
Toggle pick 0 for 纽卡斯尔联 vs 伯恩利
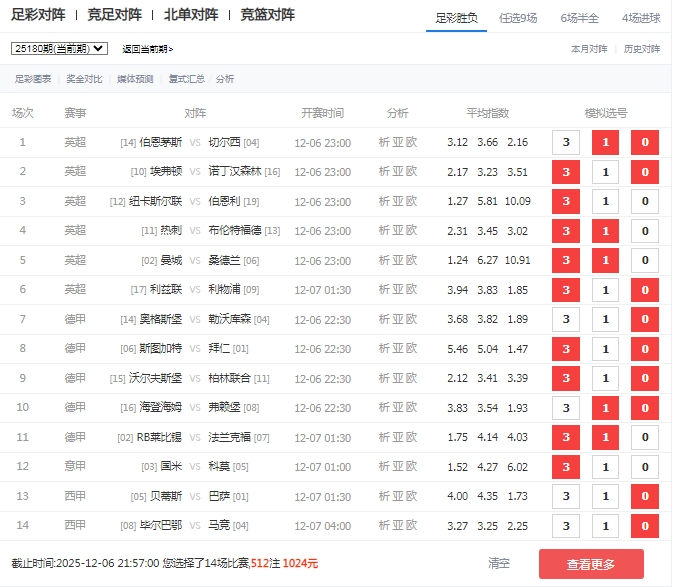point(645,201)
